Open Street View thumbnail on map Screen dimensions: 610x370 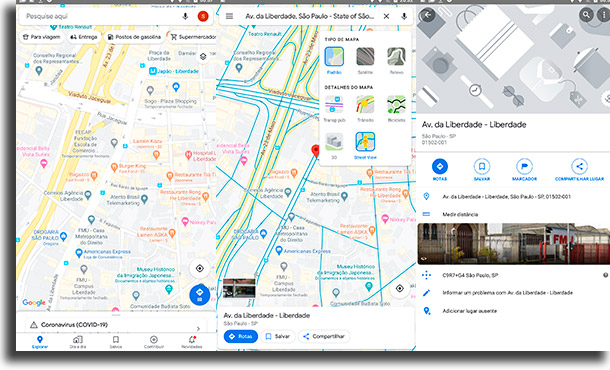(239, 288)
